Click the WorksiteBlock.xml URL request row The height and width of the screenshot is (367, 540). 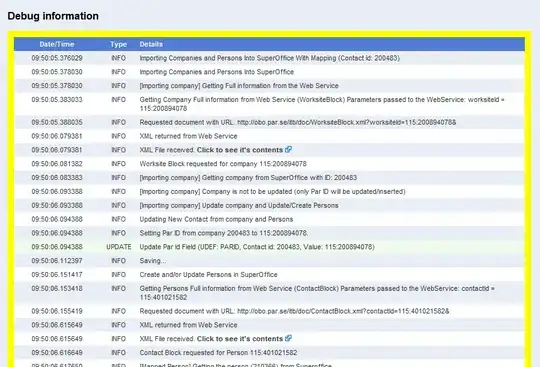tap(270, 122)
